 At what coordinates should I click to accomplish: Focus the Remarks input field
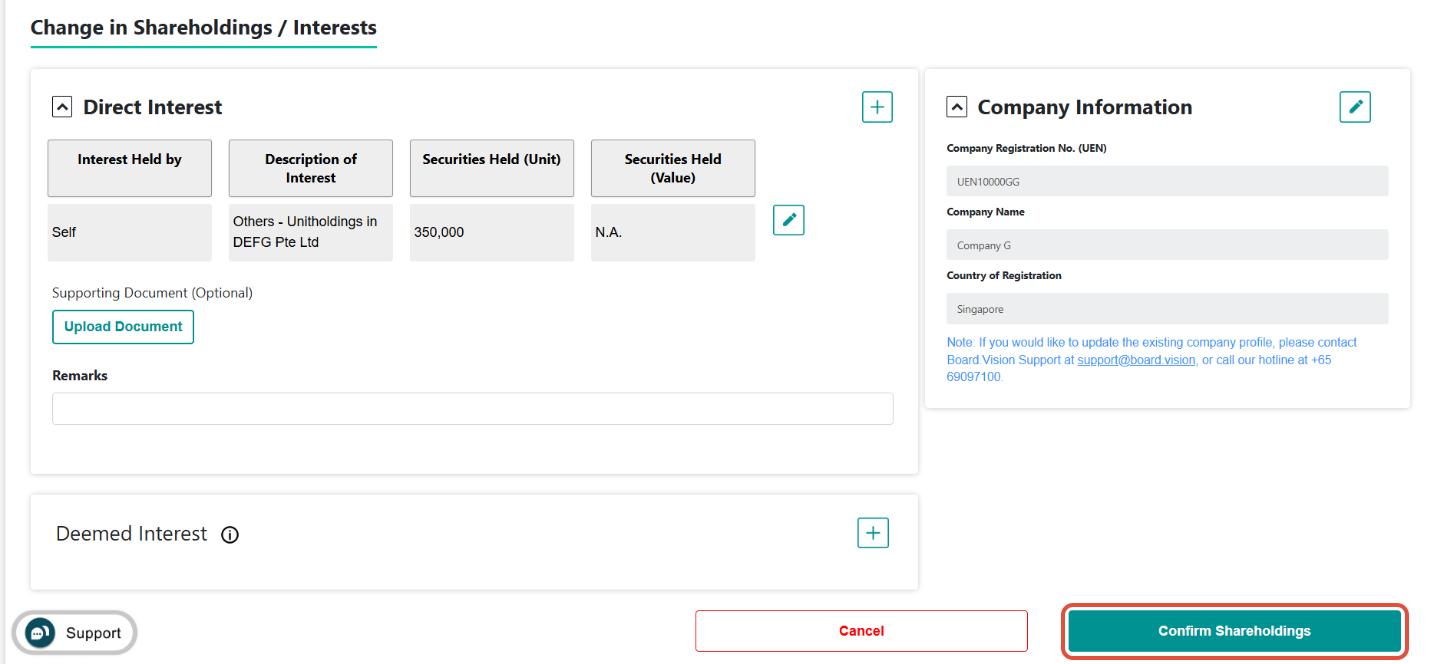[x=472, y=408]
